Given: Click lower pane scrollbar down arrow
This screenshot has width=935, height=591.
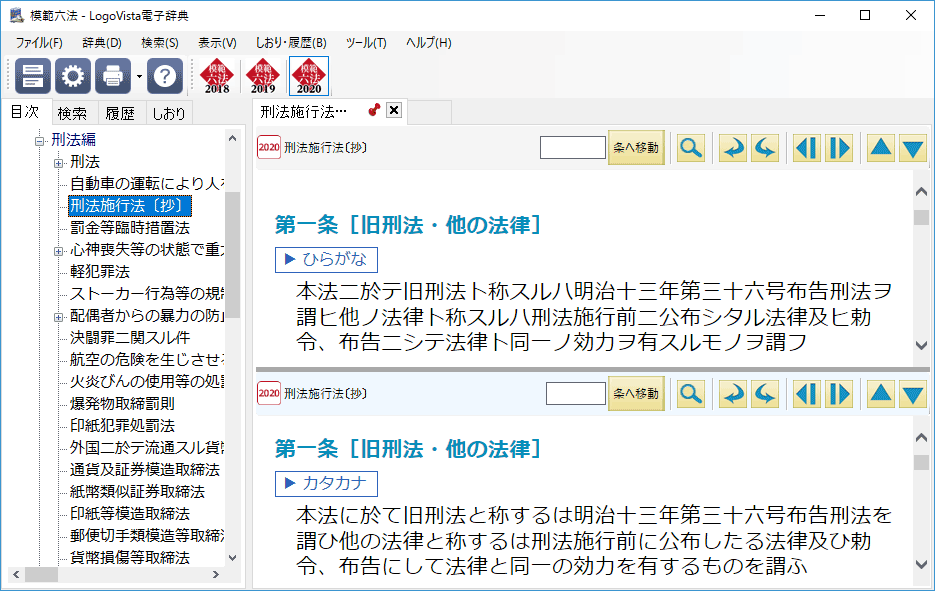Looking at the screenshot, I should pyautogui.click(x=921, y=564).
